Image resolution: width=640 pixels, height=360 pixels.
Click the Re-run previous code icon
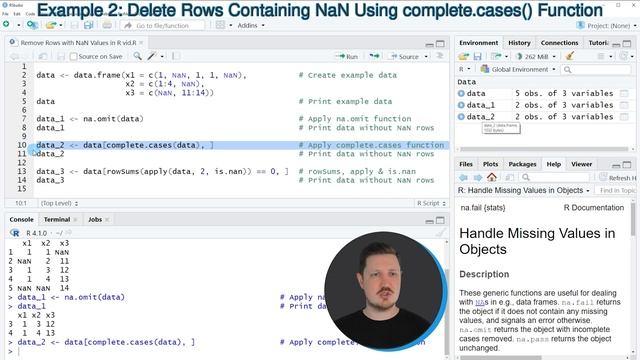[x=374, y=56]
